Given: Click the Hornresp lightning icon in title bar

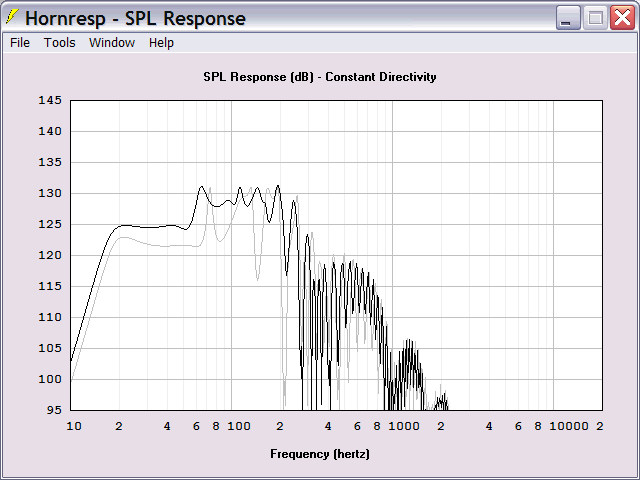Looking at the screenshot, I should tap(12, 17).
